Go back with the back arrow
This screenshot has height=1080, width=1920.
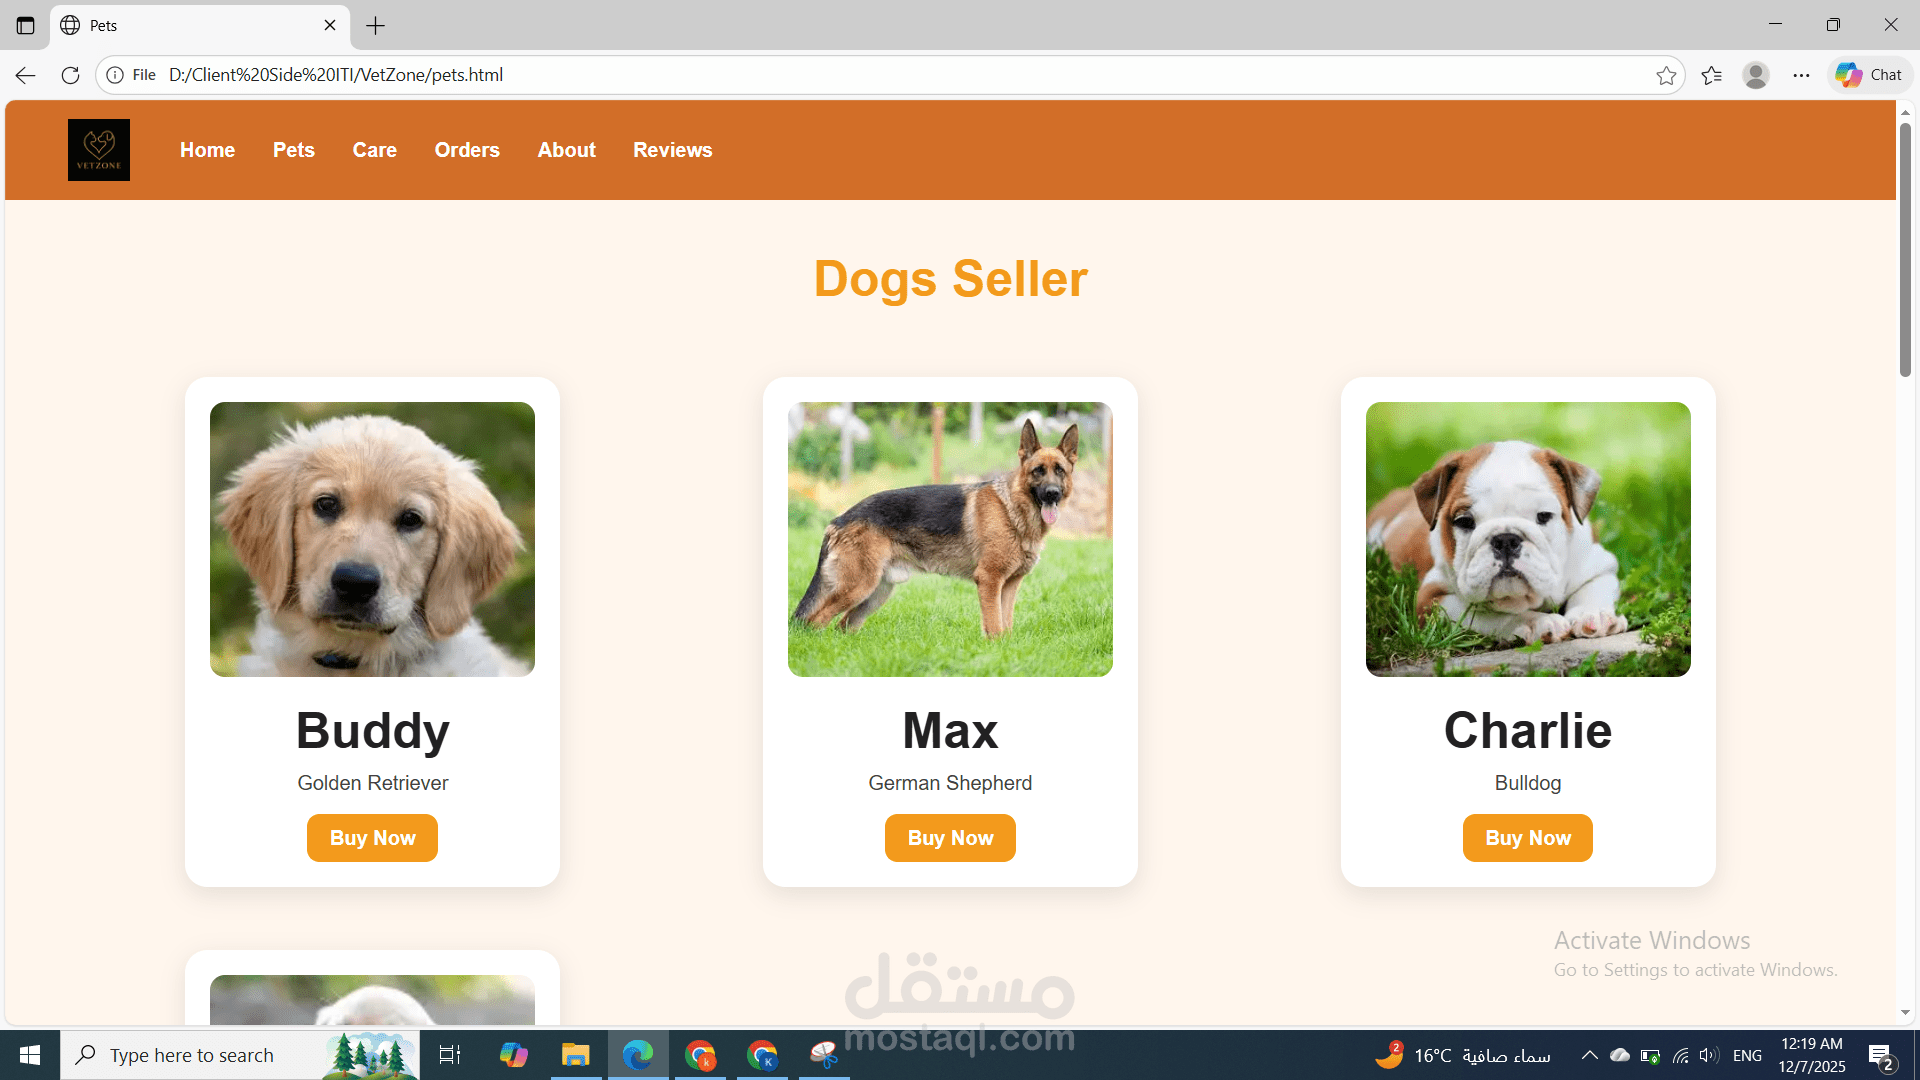click(25, 75)
